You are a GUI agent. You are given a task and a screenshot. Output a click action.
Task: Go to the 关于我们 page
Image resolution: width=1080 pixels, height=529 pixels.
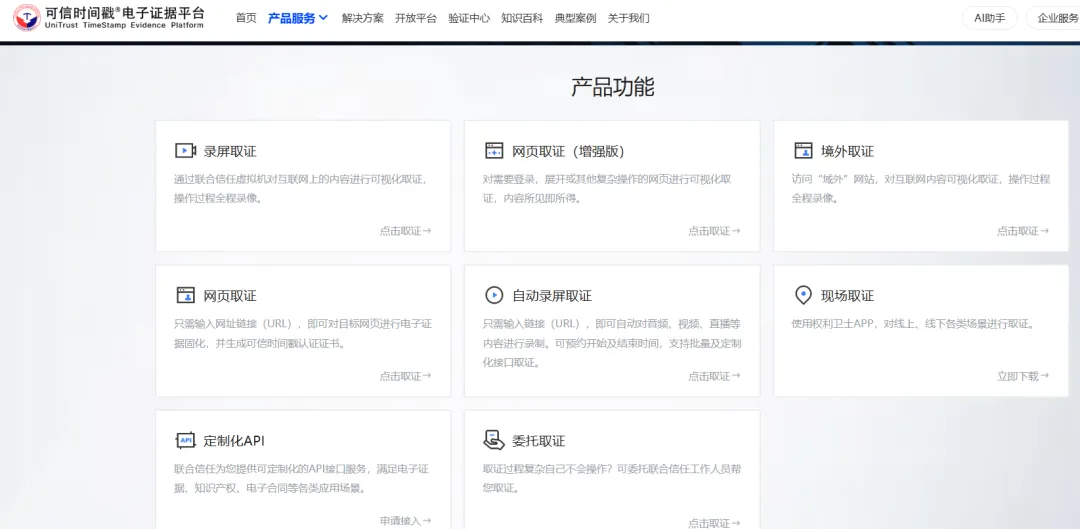[x=628, y=19]
